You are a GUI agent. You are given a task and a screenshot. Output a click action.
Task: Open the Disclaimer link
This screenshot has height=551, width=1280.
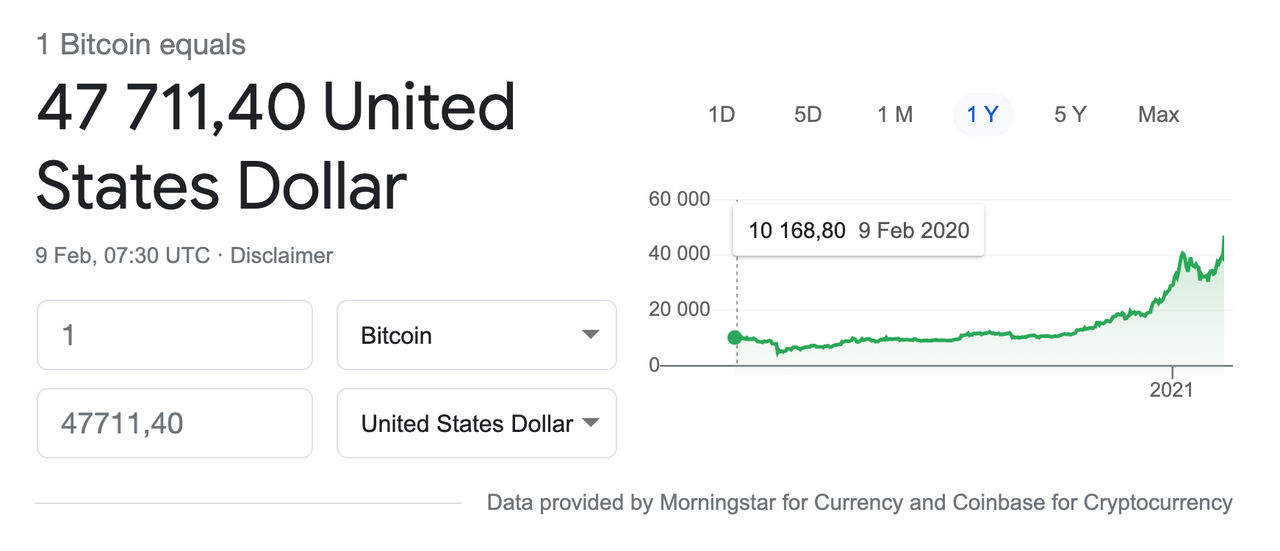coord(281,256)
